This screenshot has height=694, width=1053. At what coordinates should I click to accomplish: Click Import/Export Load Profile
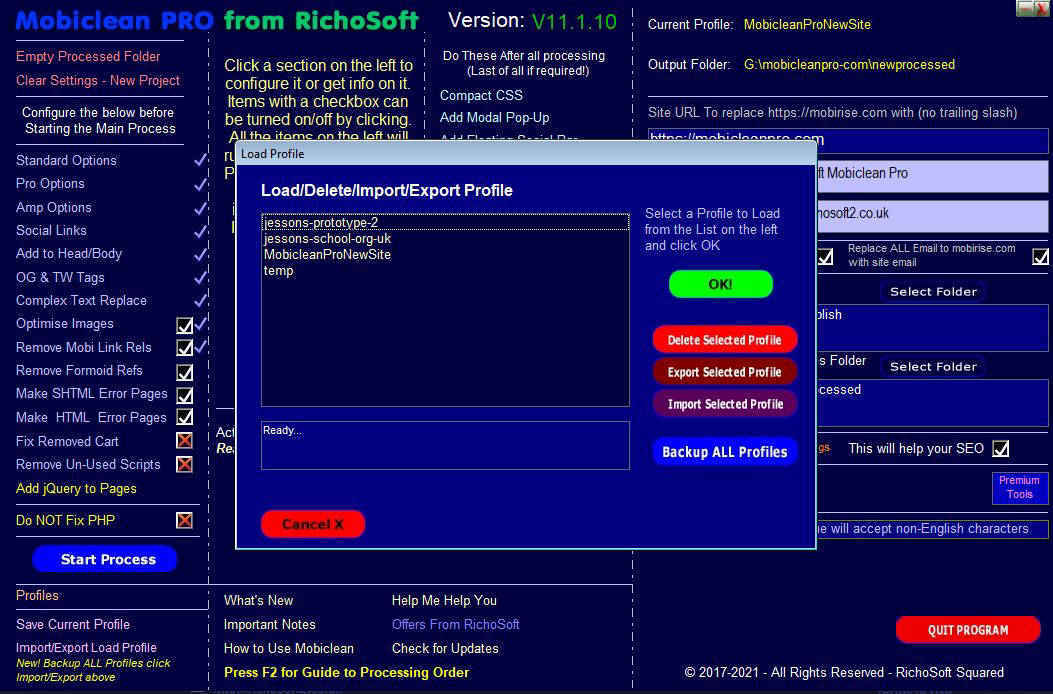pyautogui.click(x=87, y=648)
